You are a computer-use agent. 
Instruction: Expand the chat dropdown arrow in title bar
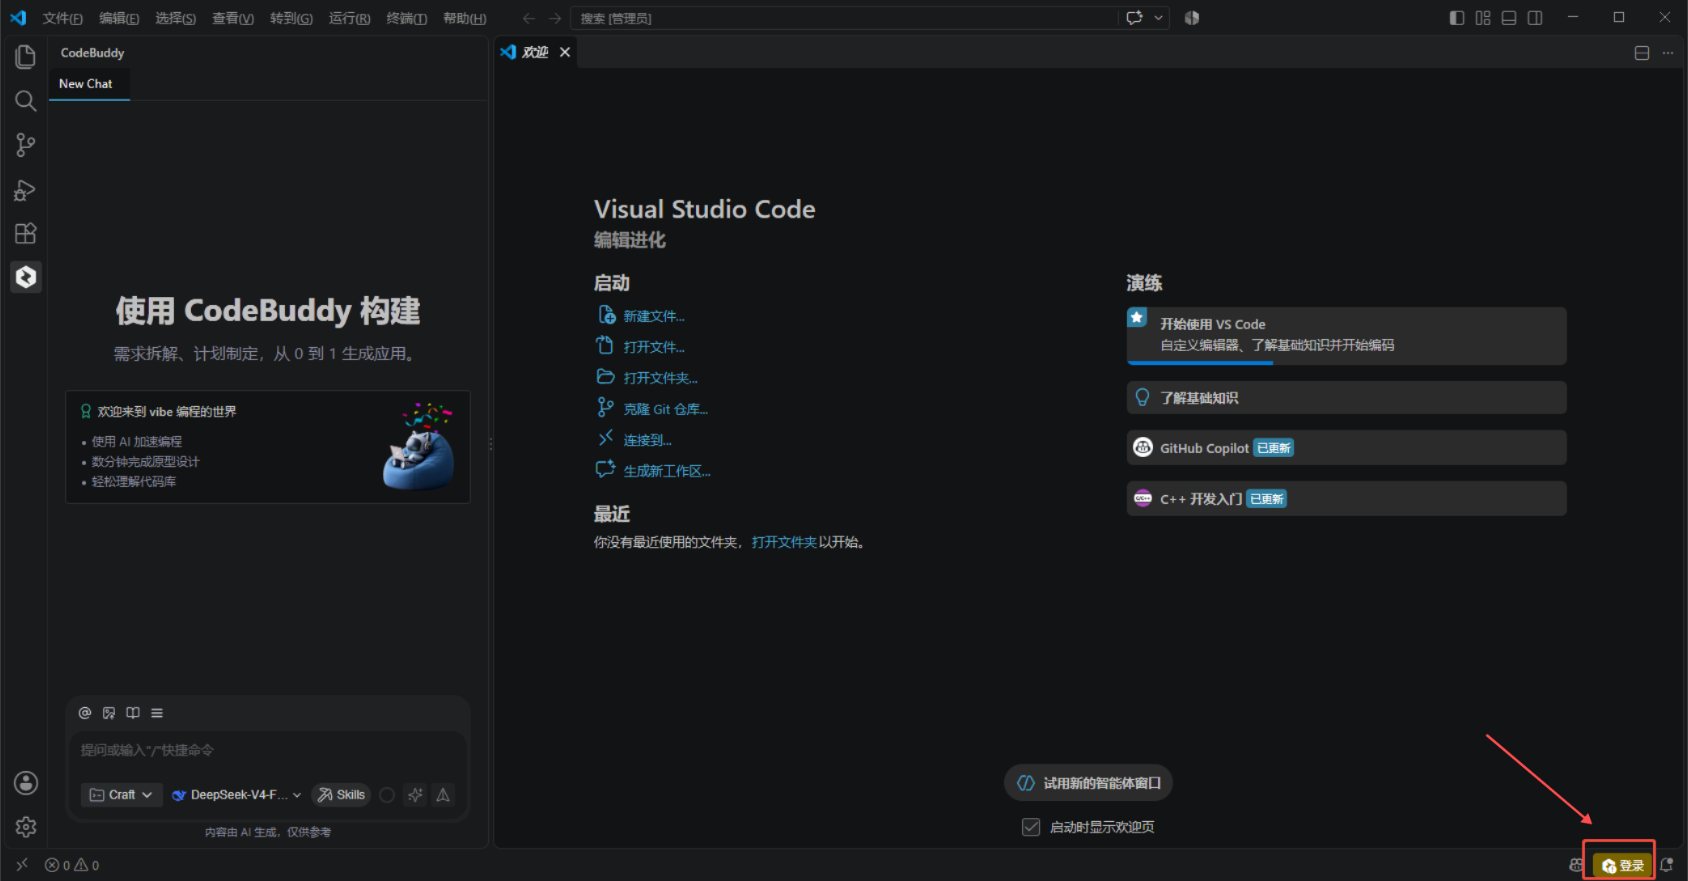click(x=1159, y=18)
